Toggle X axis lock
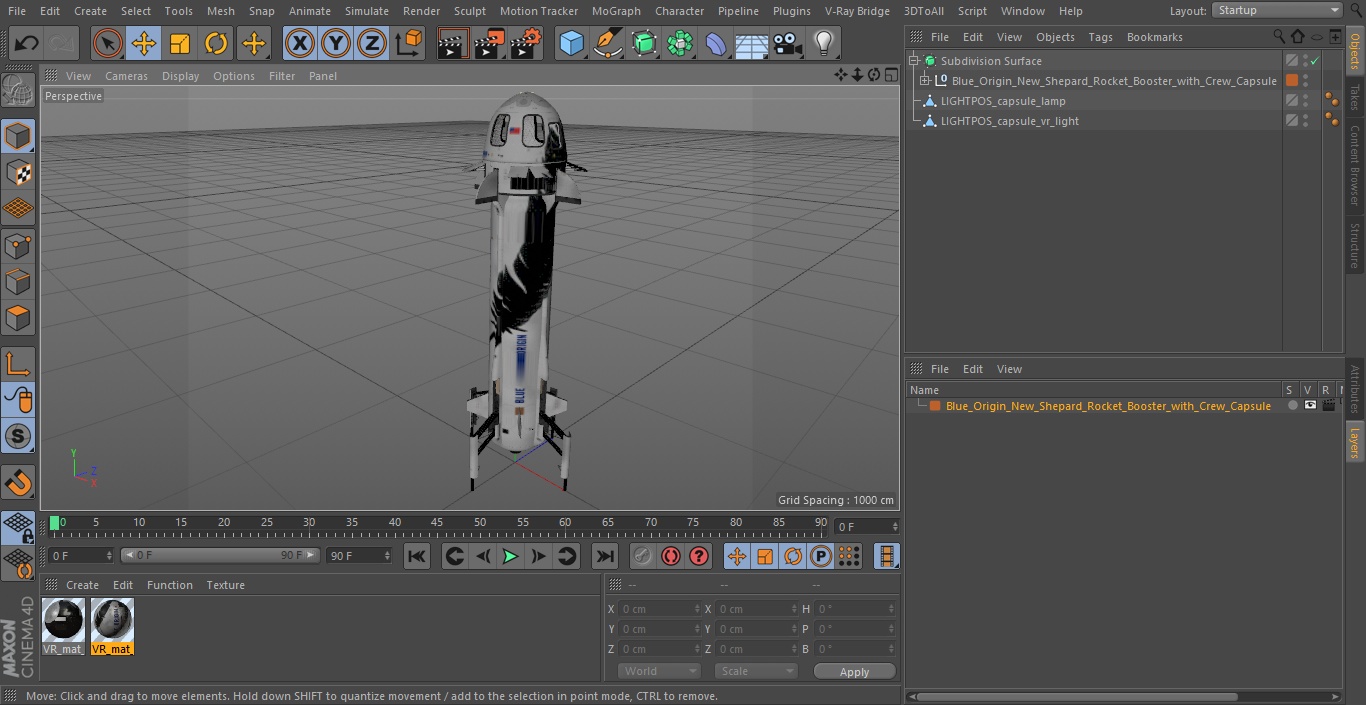The width and height of the screenshot is (1366, 705). [300, 43]
